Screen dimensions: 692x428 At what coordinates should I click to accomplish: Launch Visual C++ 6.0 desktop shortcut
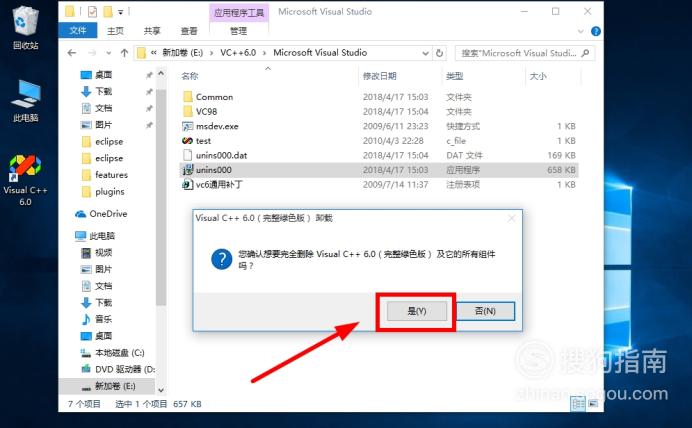25,181
